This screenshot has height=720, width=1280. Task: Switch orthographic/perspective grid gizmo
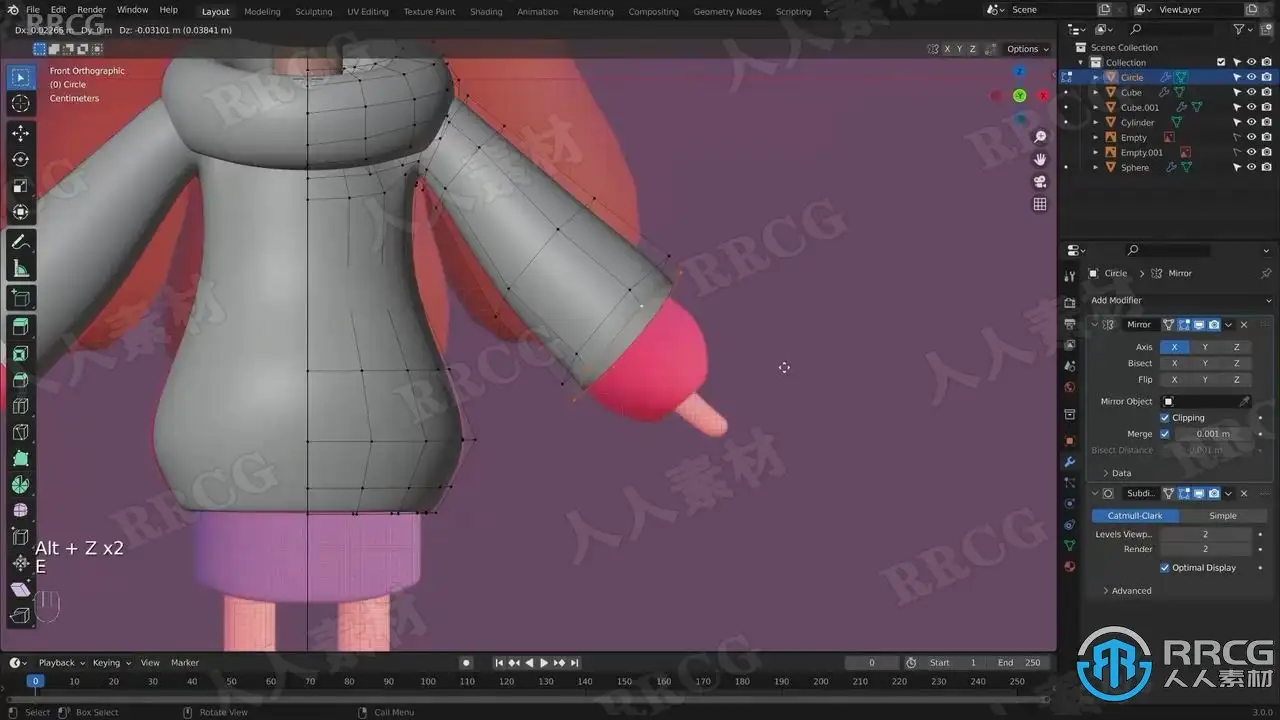(x=1040, y=204)
